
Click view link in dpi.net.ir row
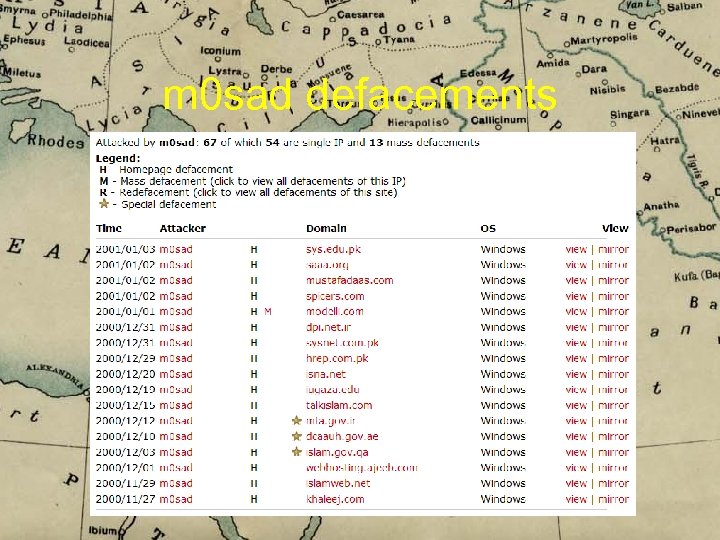[576, 327]
